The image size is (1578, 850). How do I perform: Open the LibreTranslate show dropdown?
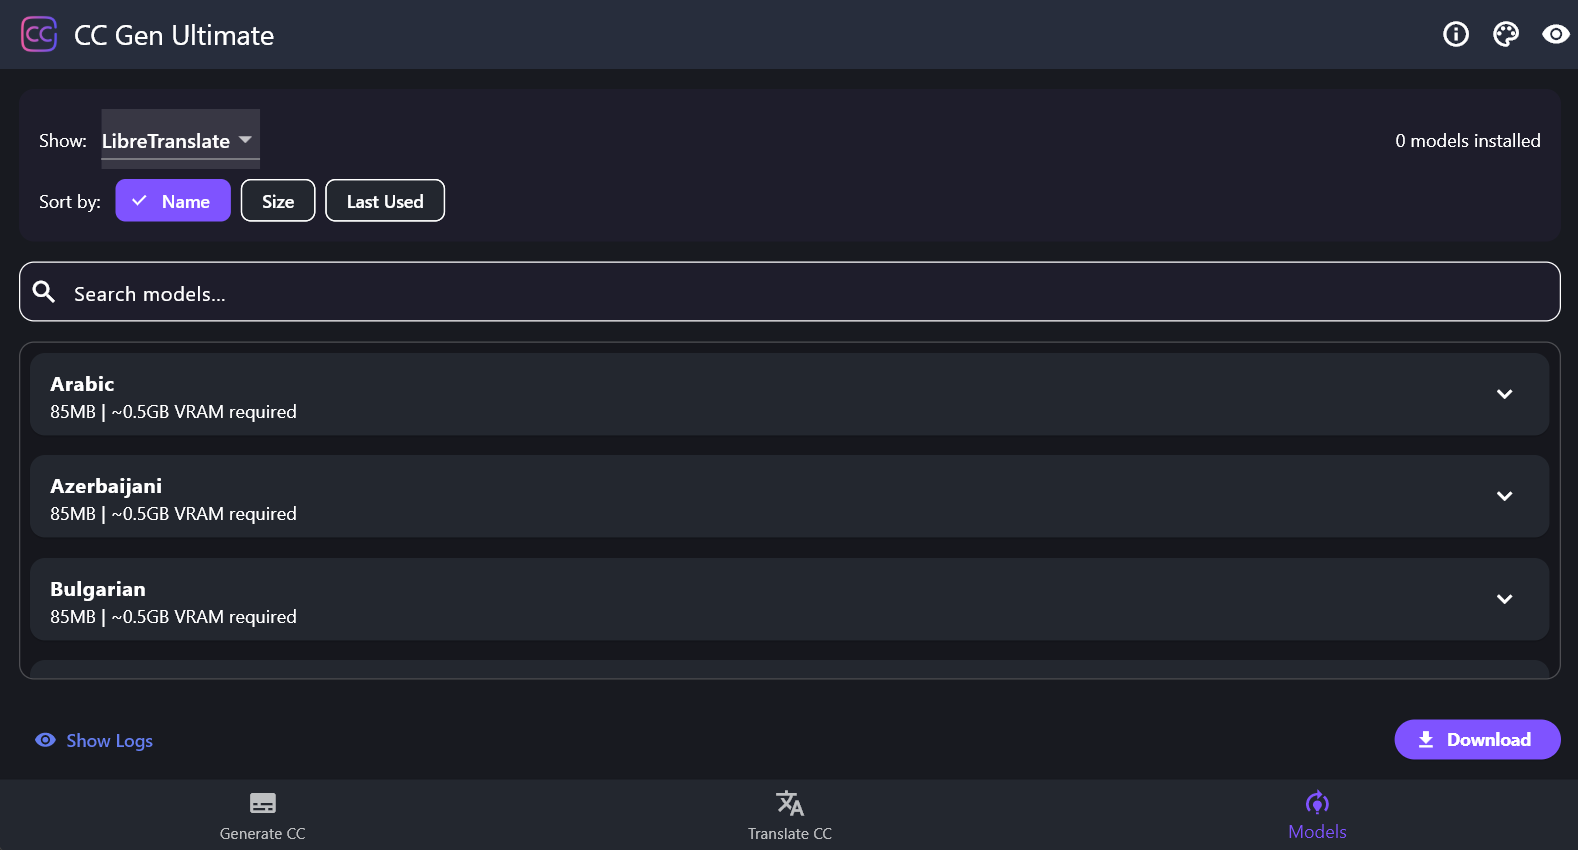pos(179,140)
